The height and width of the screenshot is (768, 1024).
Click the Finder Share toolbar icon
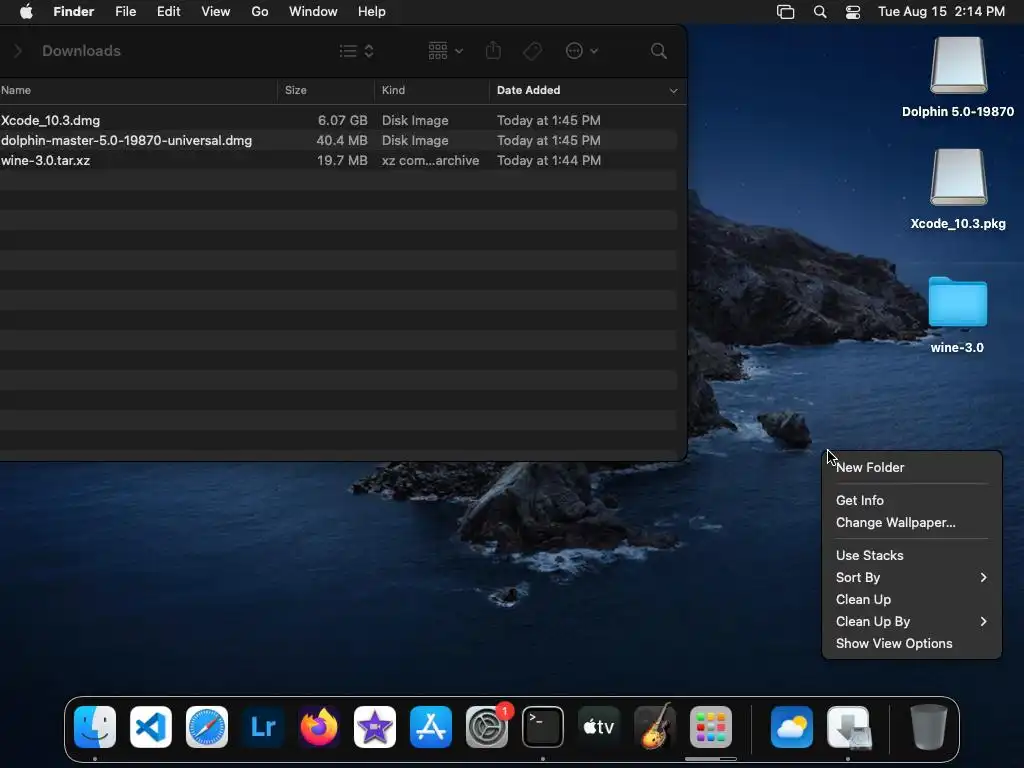(494, 51)
